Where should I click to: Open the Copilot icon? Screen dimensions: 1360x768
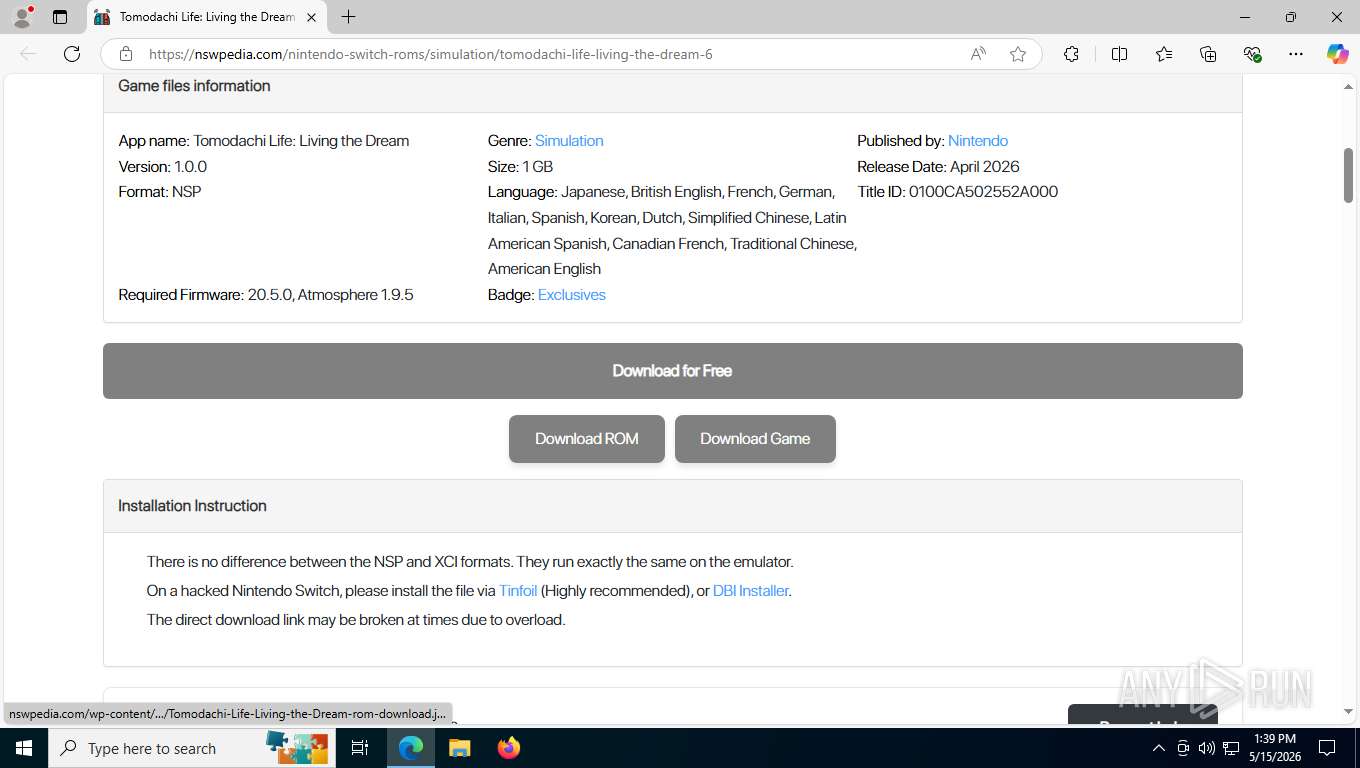point(1337,54)
